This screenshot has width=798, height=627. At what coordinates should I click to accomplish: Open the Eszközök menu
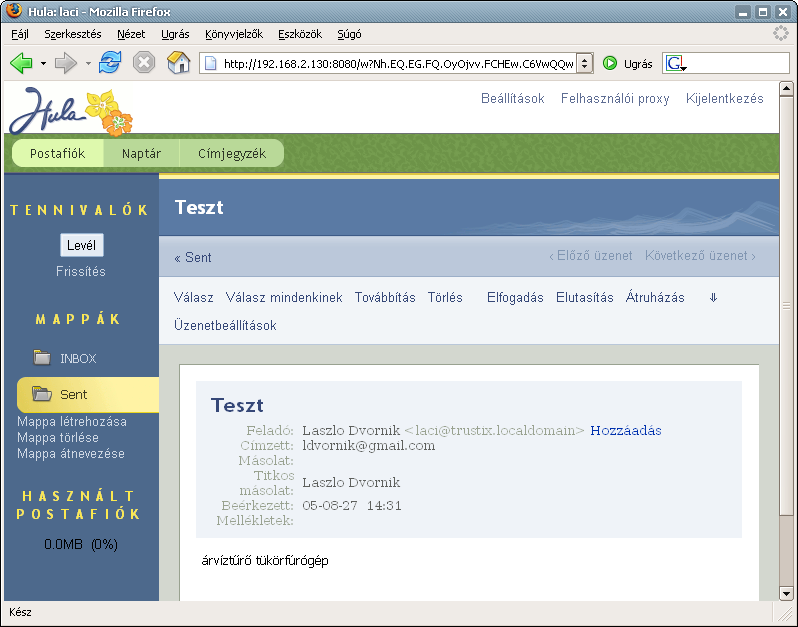(300, 34)
